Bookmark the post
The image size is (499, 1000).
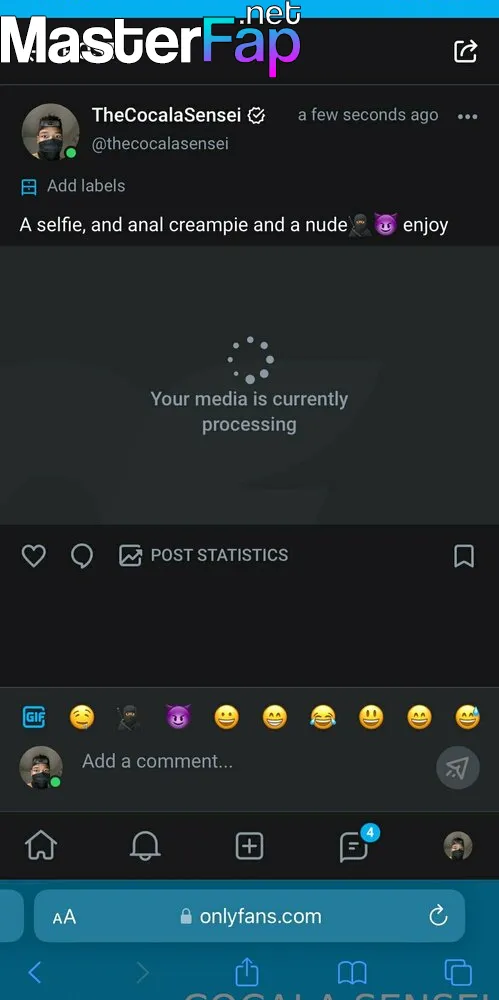464,555
